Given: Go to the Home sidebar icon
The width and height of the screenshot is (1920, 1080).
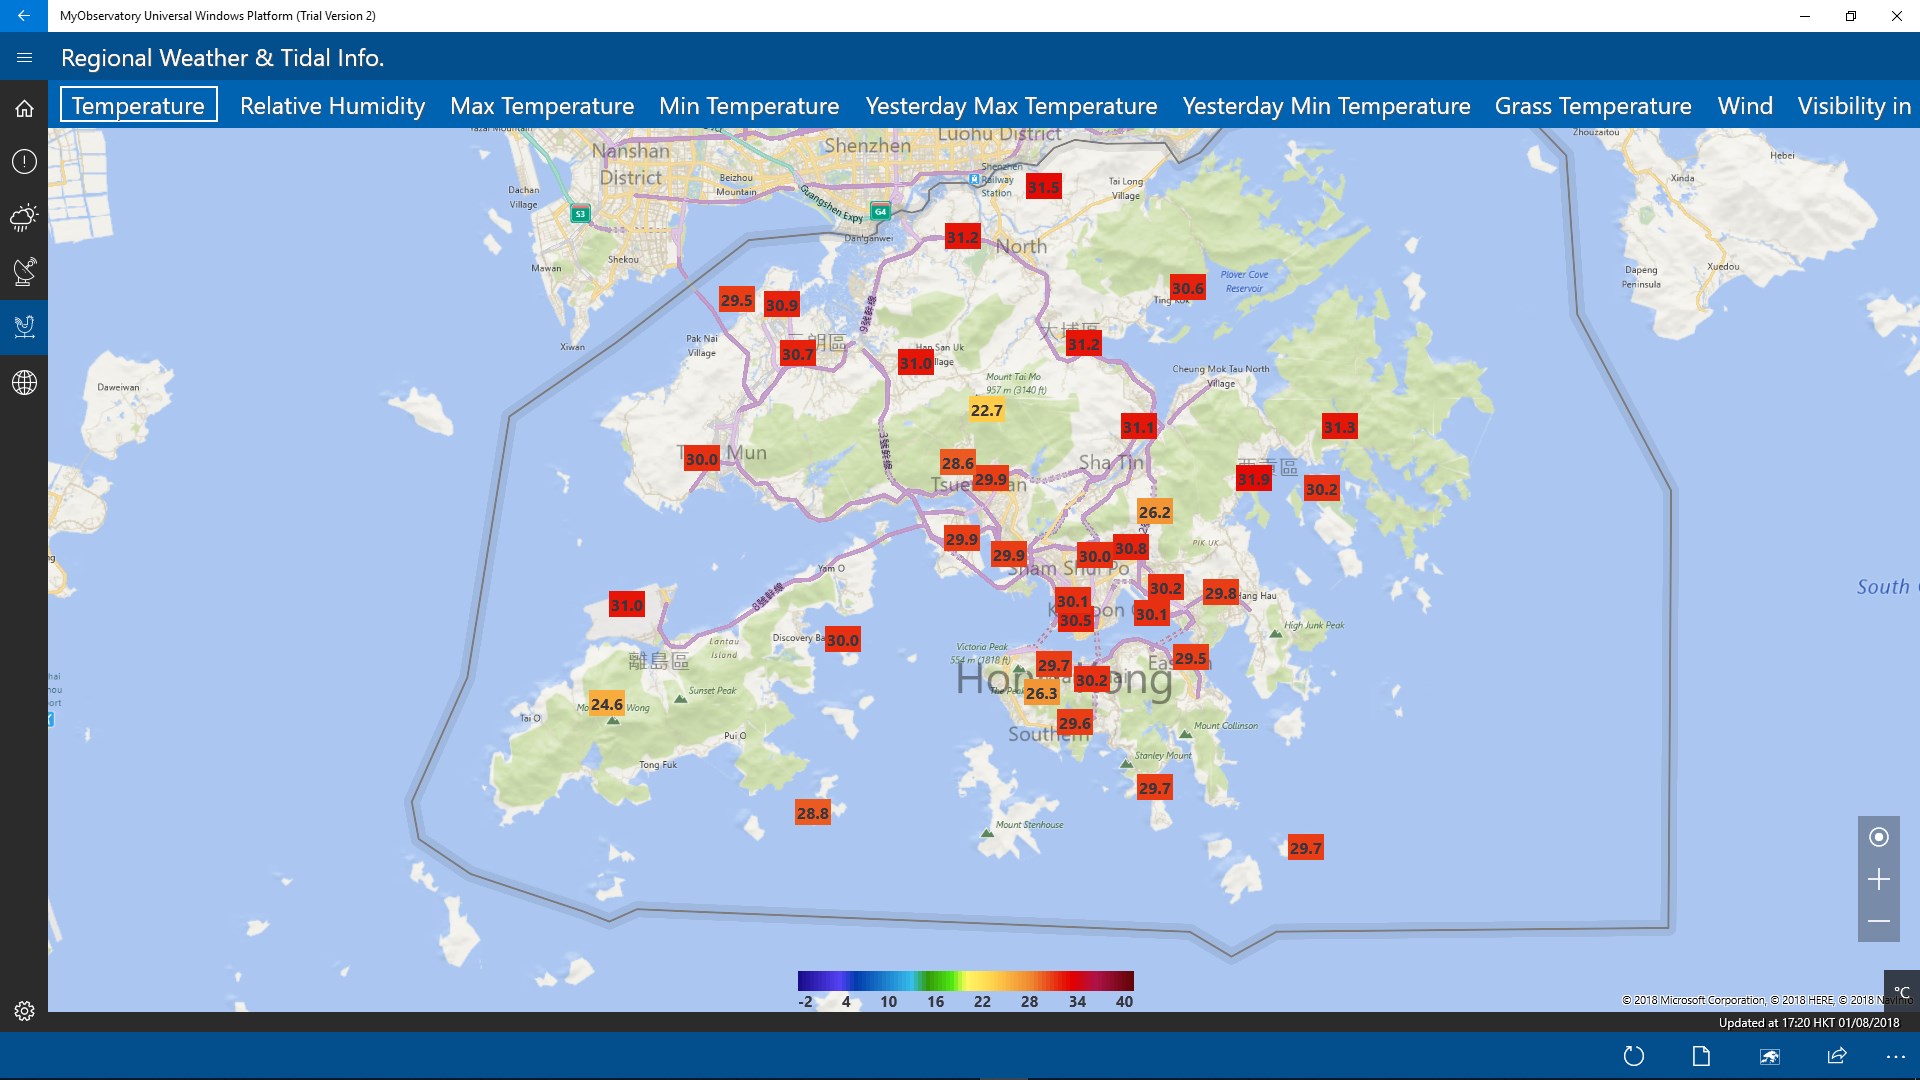Looking at the screenshot, I should click(24, 108).
